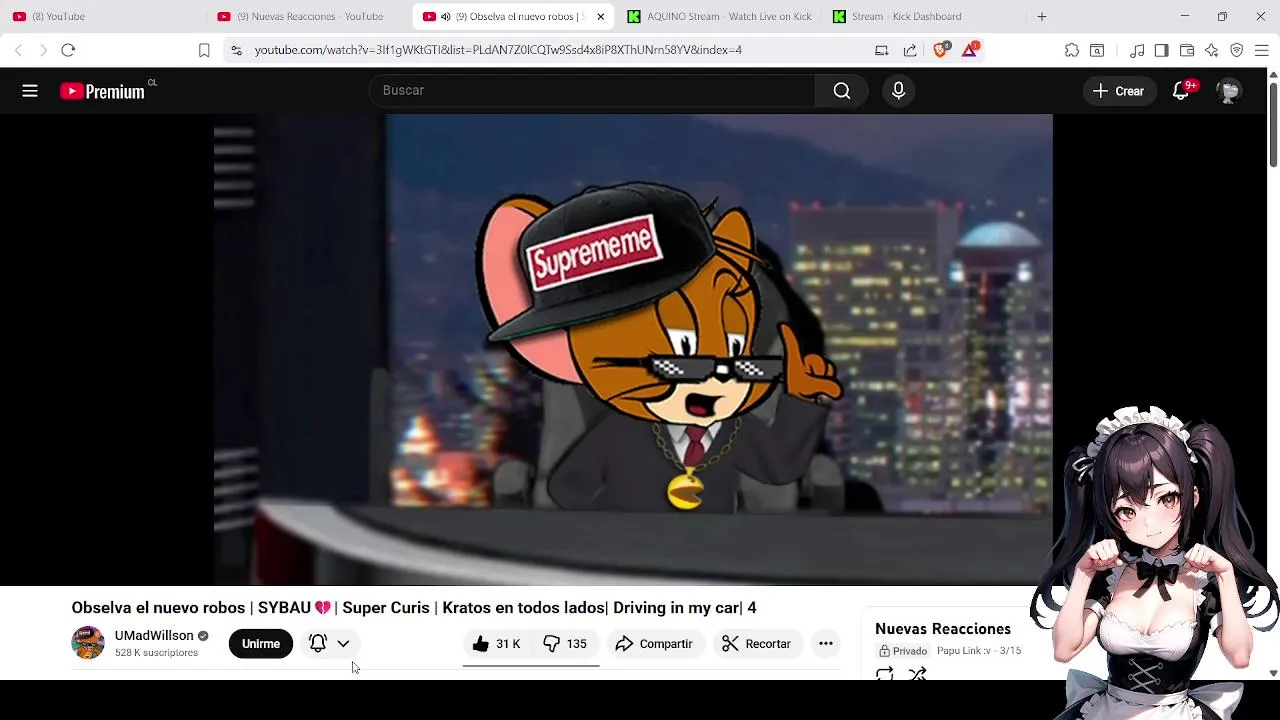The height and width of the screenshot is (720, 1280).
Task: Click the Unirme membership button
Action: point(260,644)
